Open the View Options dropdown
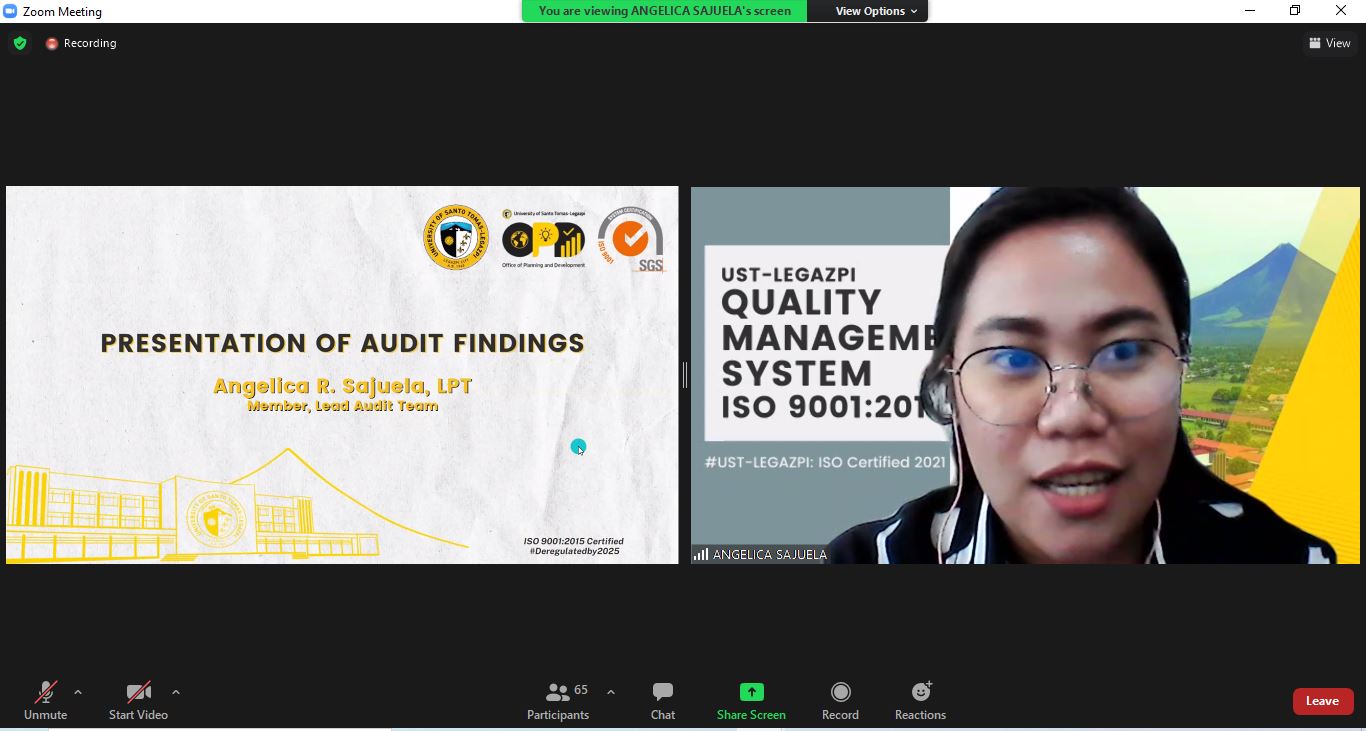Viewport: 1366px width, 731px height. coord(876,11)
